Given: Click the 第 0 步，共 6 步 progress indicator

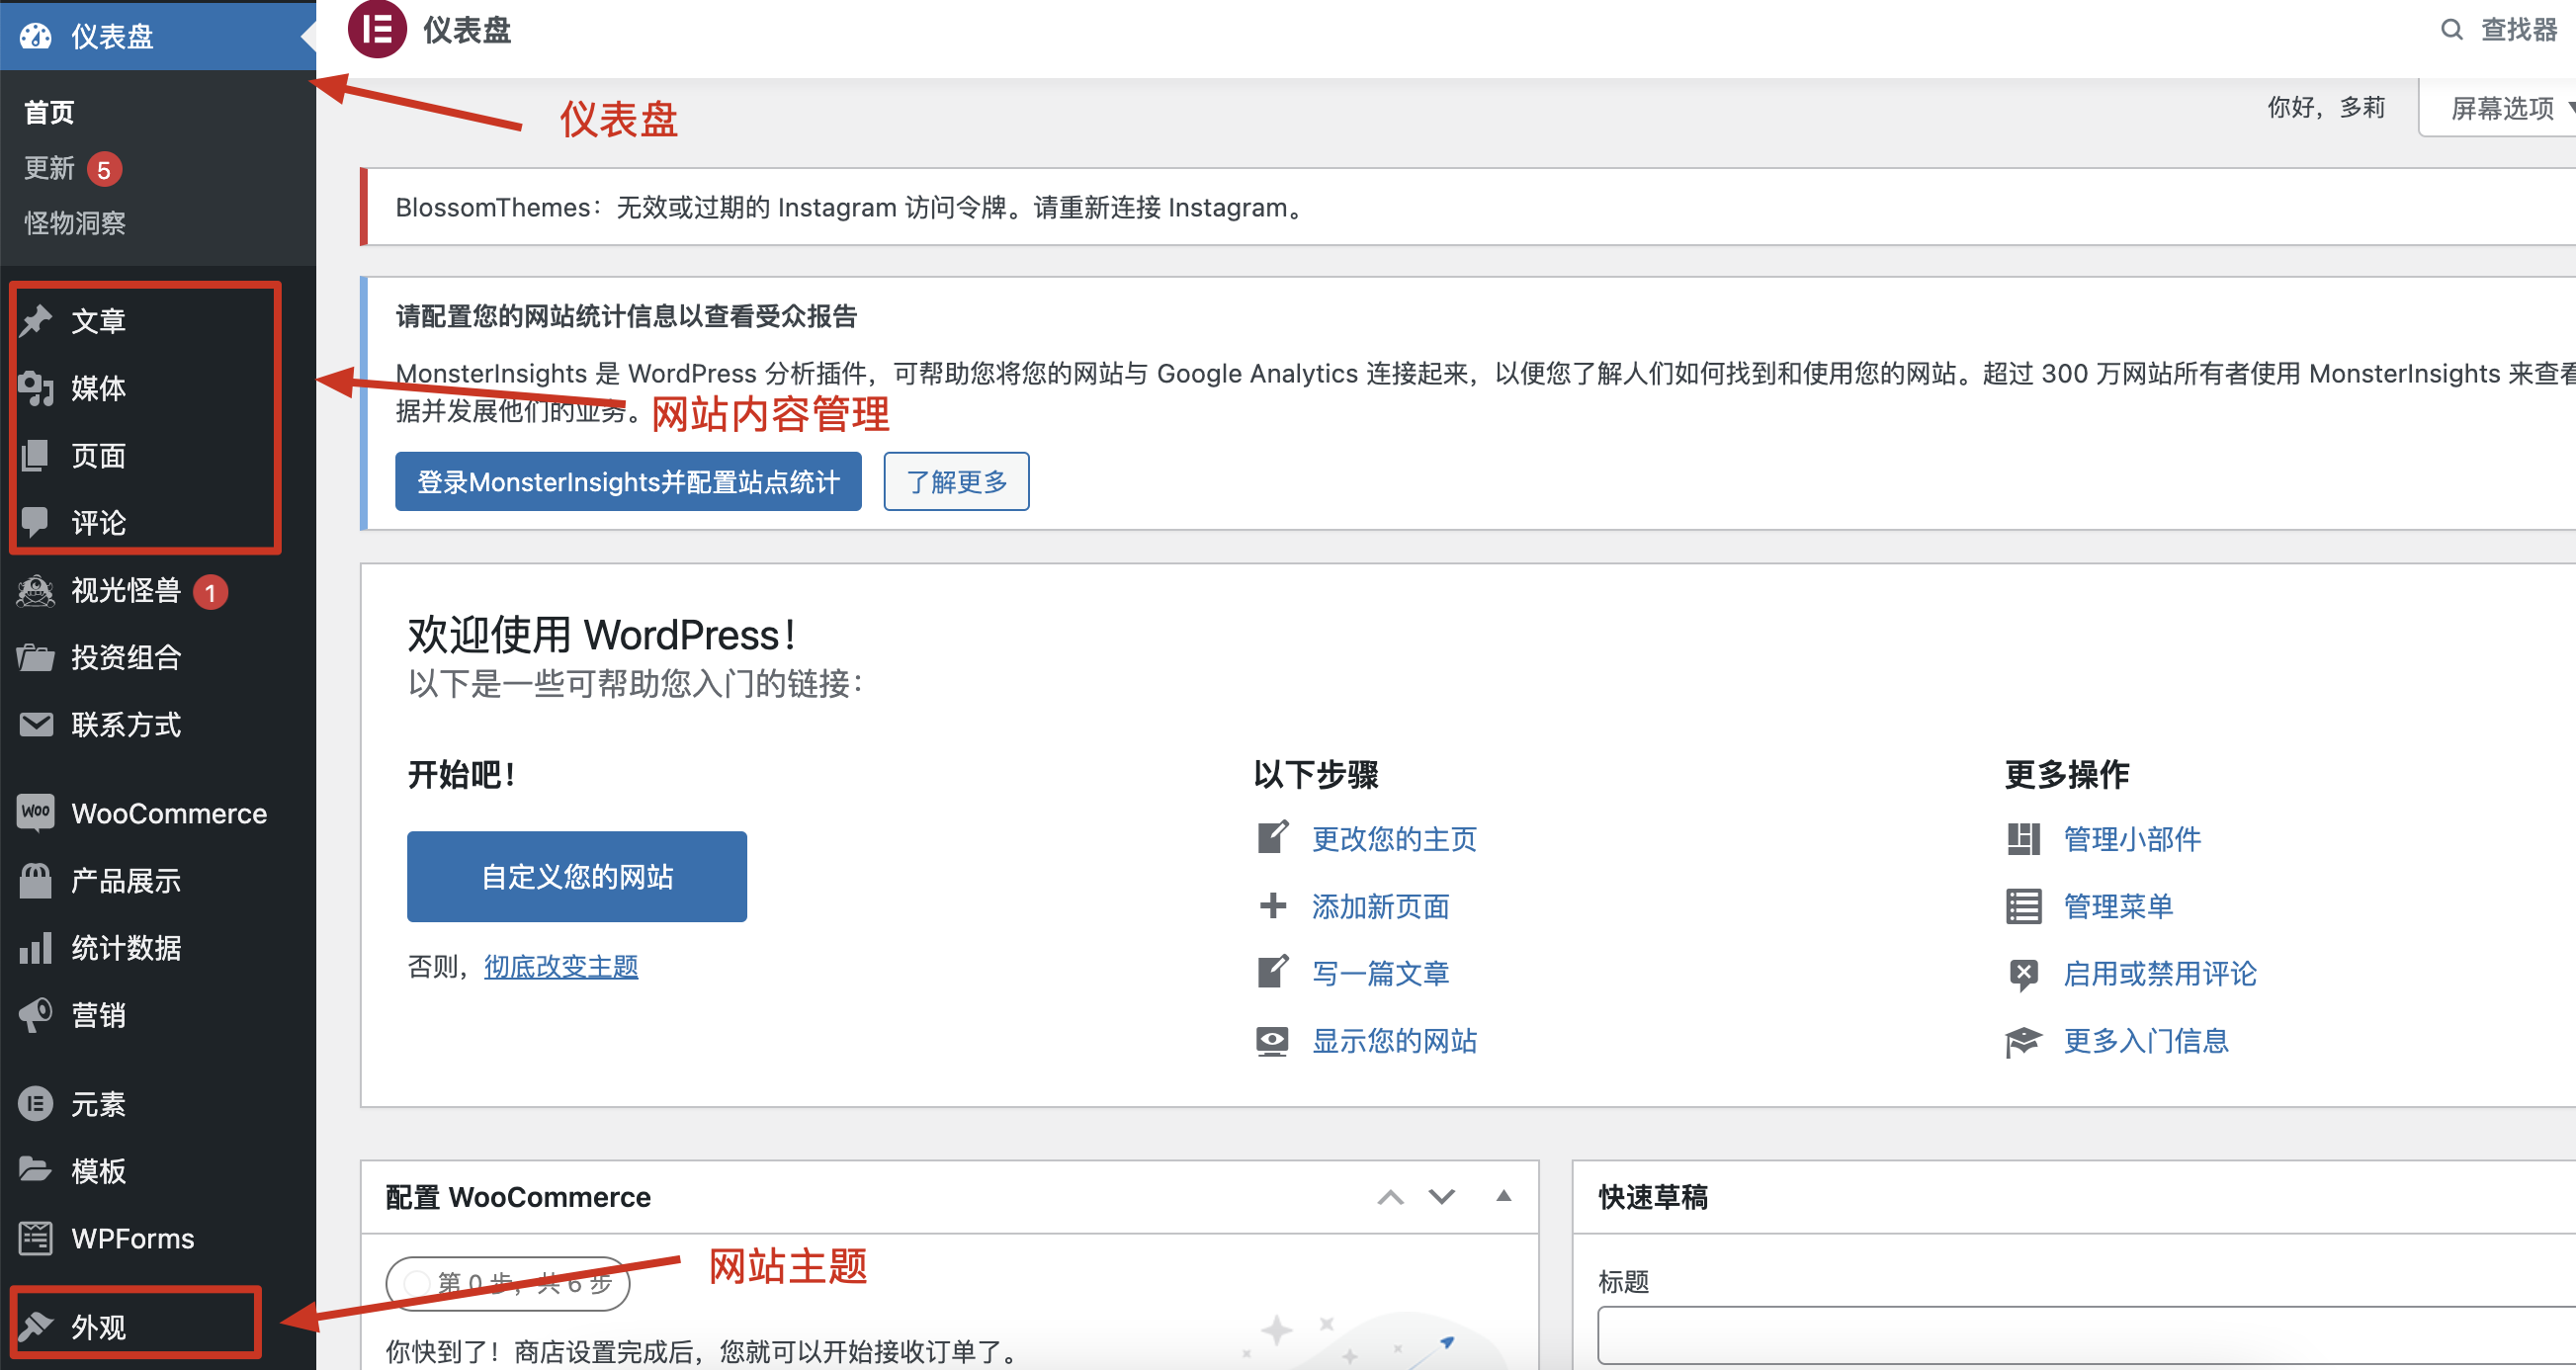Looking at the screenshot, I should 508,1283.
